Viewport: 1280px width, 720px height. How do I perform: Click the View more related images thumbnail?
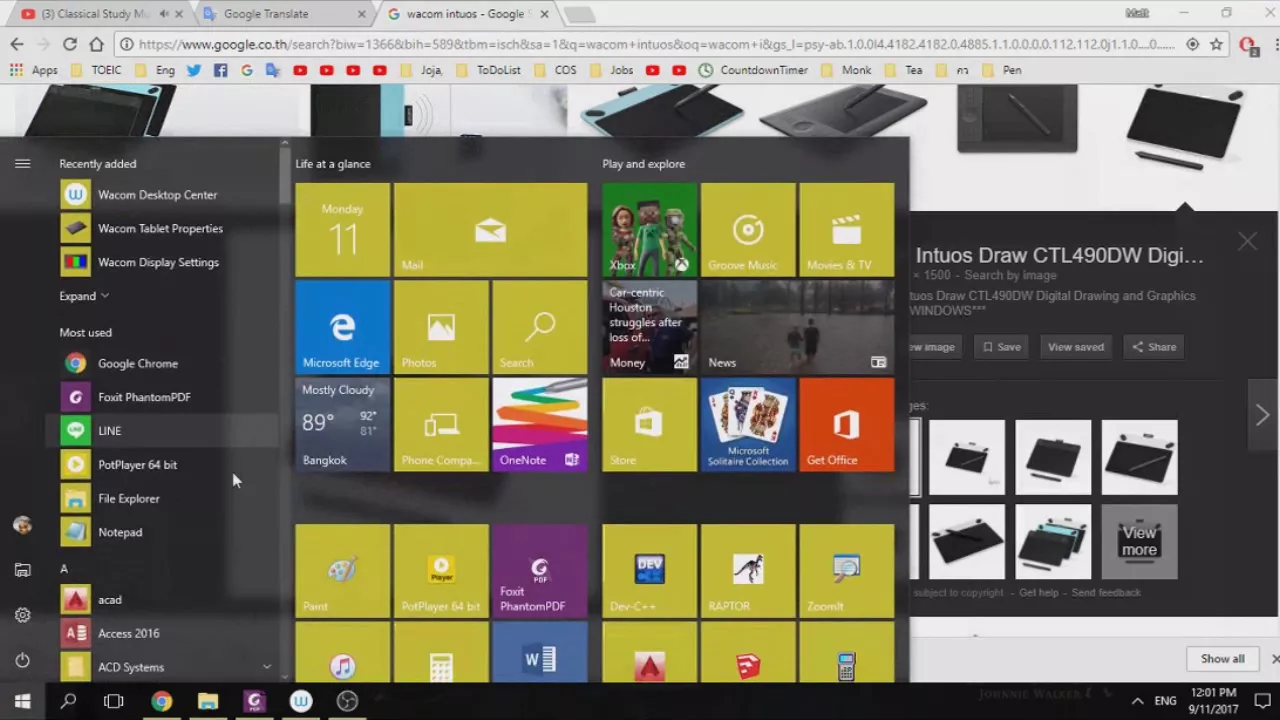pos(1139,542)
